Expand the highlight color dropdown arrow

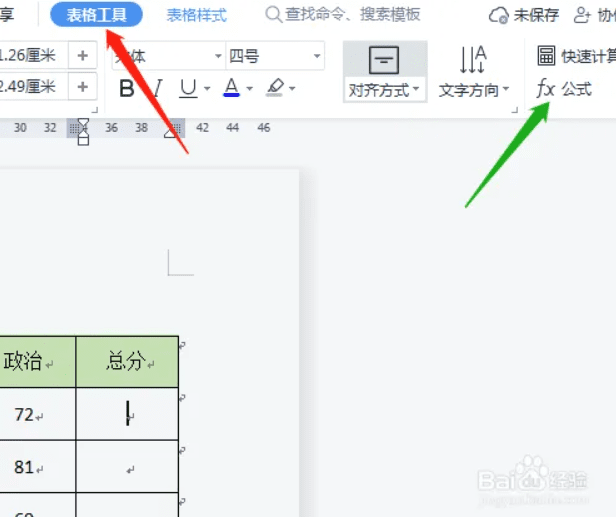click(x=292, y=88)
